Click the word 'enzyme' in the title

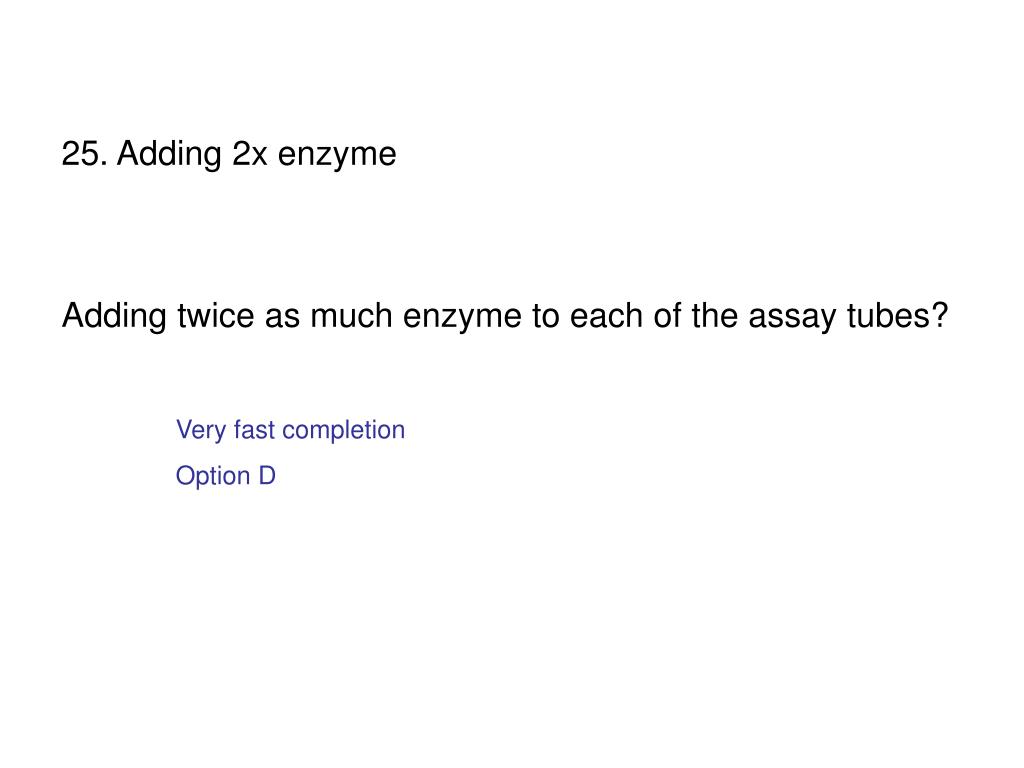(337, 157)
